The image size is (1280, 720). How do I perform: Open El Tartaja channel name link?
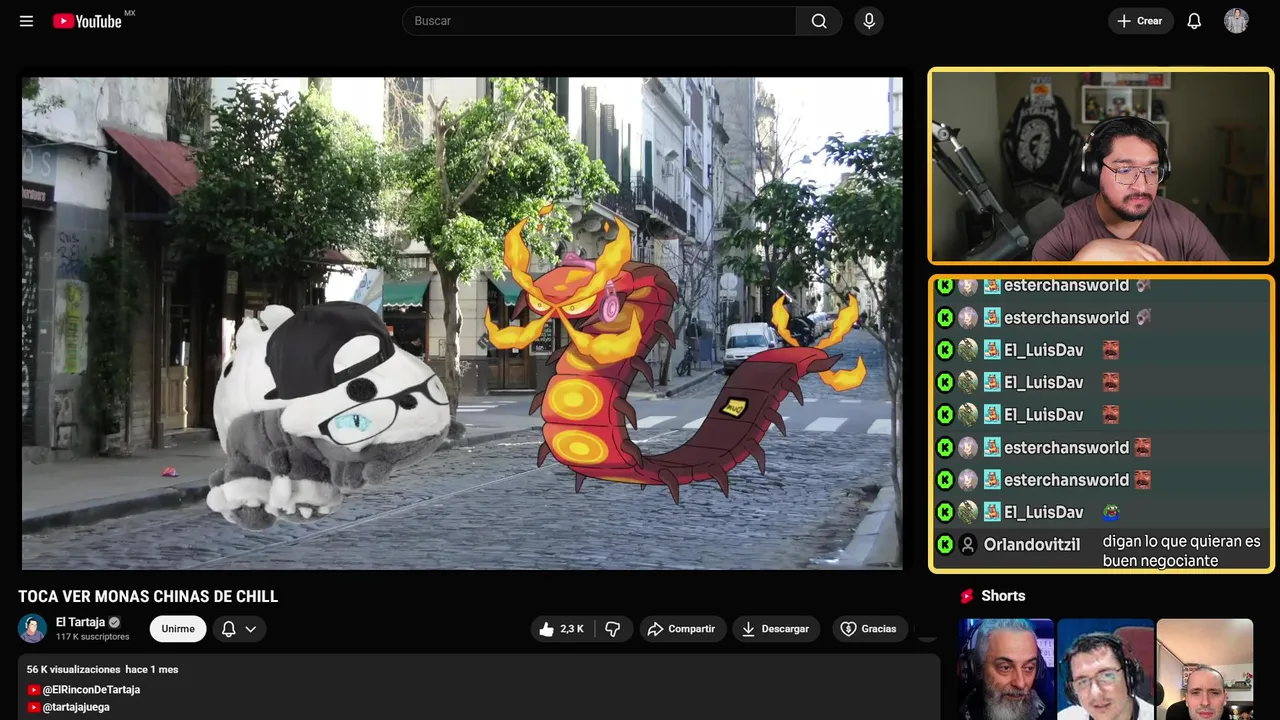point(80,622)
